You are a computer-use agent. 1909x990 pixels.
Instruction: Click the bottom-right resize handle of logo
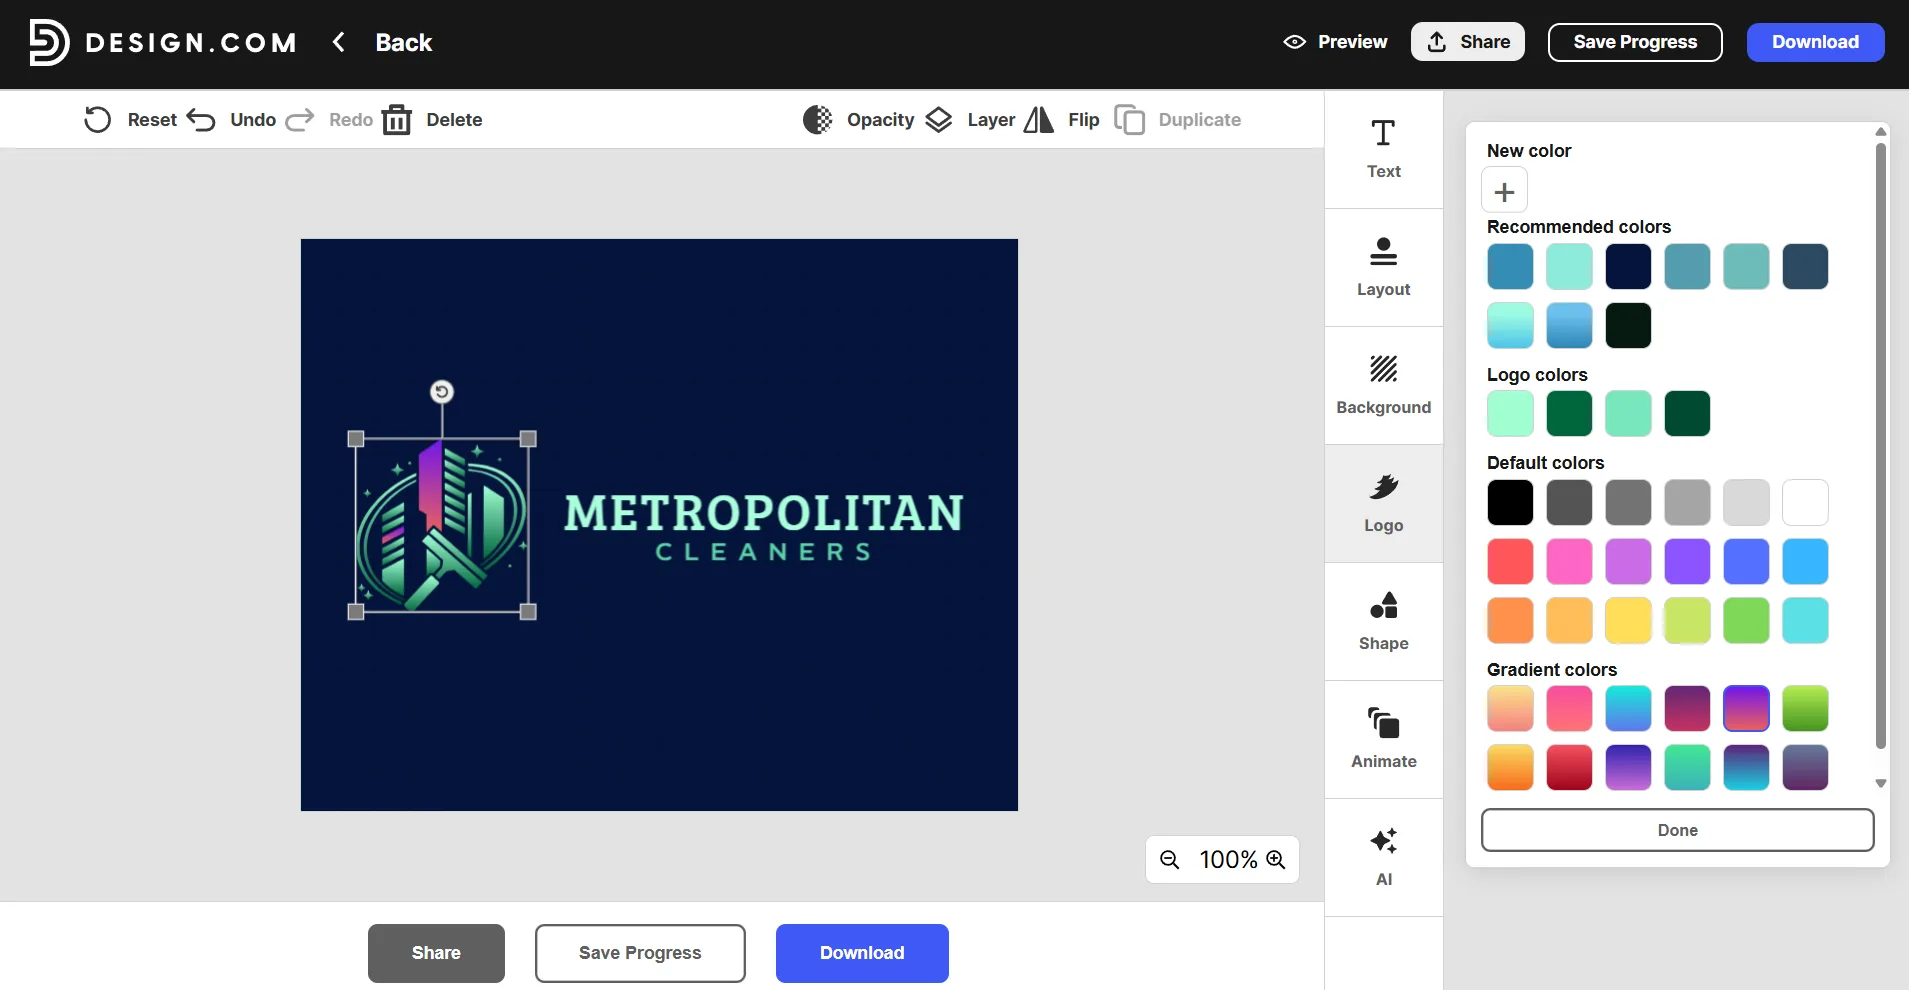coord(528,611)
